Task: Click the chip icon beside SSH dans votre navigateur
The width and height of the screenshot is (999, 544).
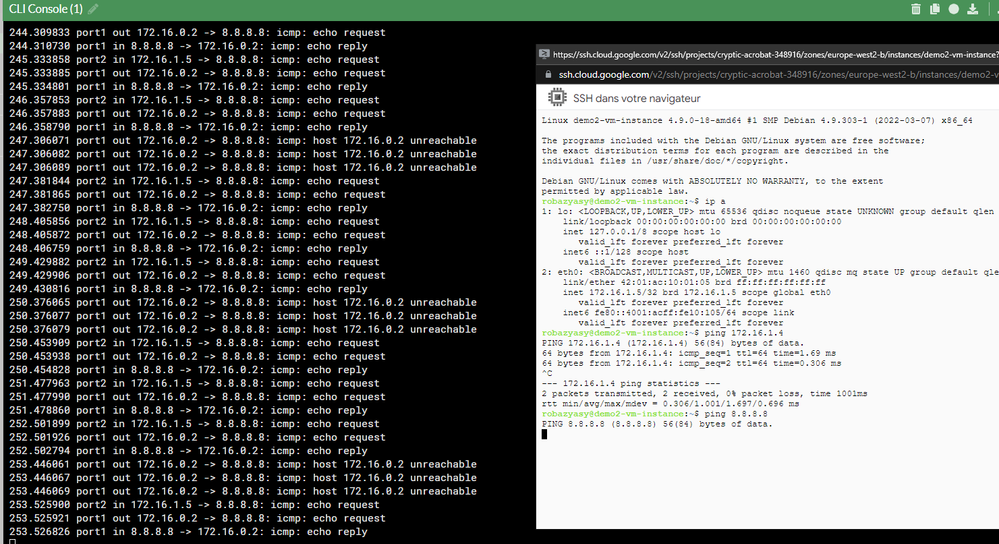Action: click(x=557, y=97)
